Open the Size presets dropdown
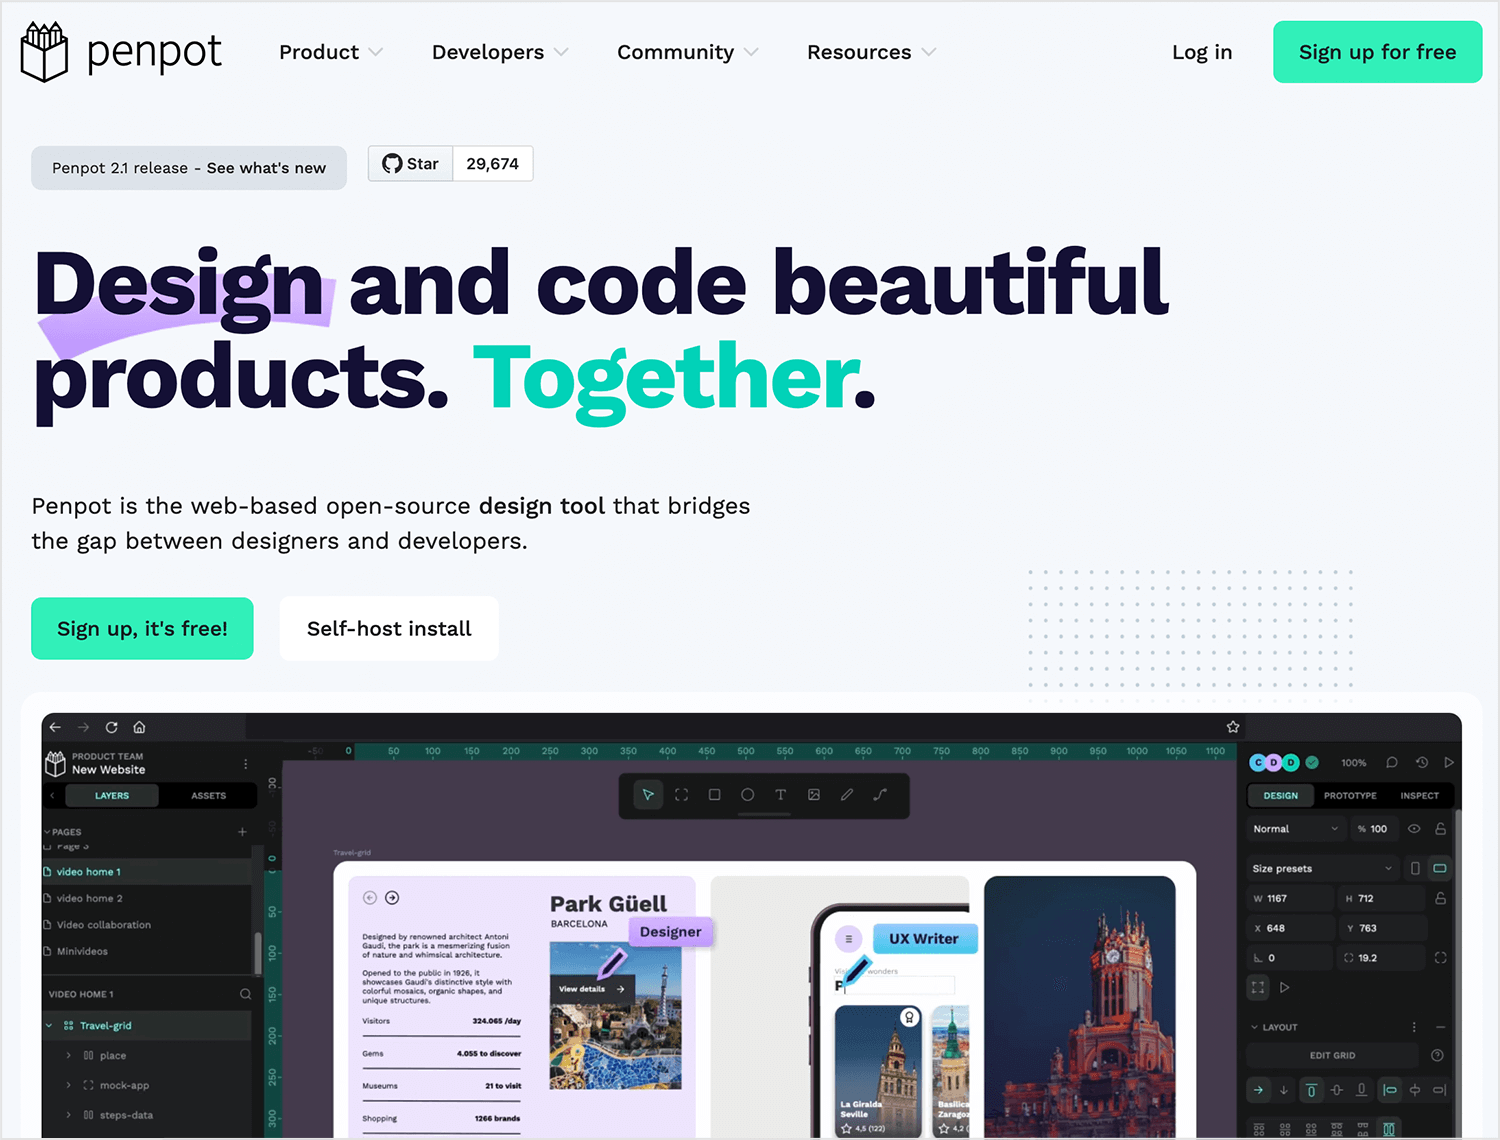 click(x=1322, y=868)
